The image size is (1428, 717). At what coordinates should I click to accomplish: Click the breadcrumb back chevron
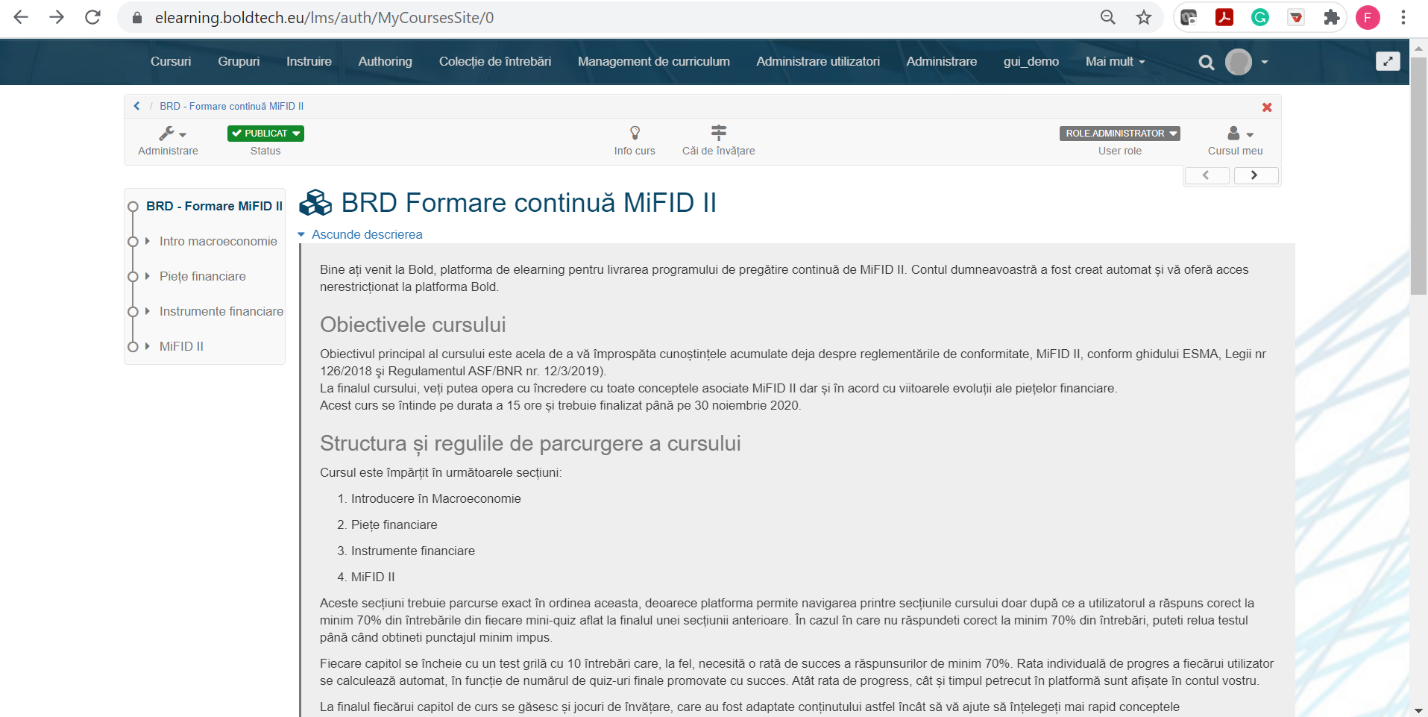[137, 106]
